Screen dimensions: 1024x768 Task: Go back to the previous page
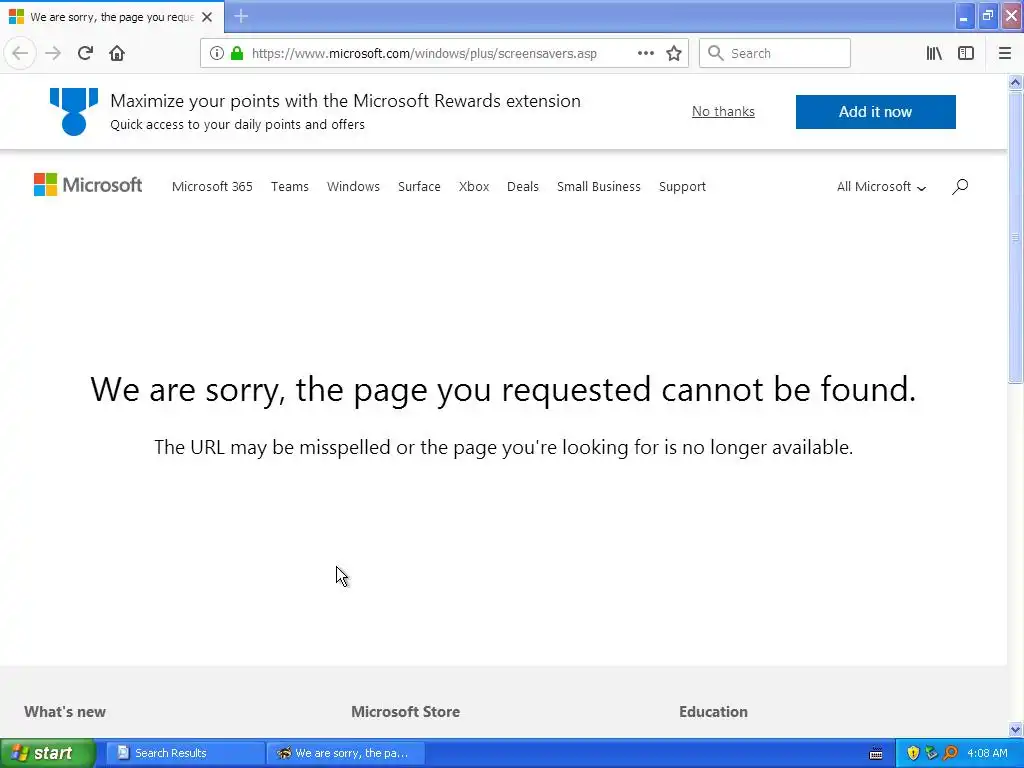coord(20,53)
